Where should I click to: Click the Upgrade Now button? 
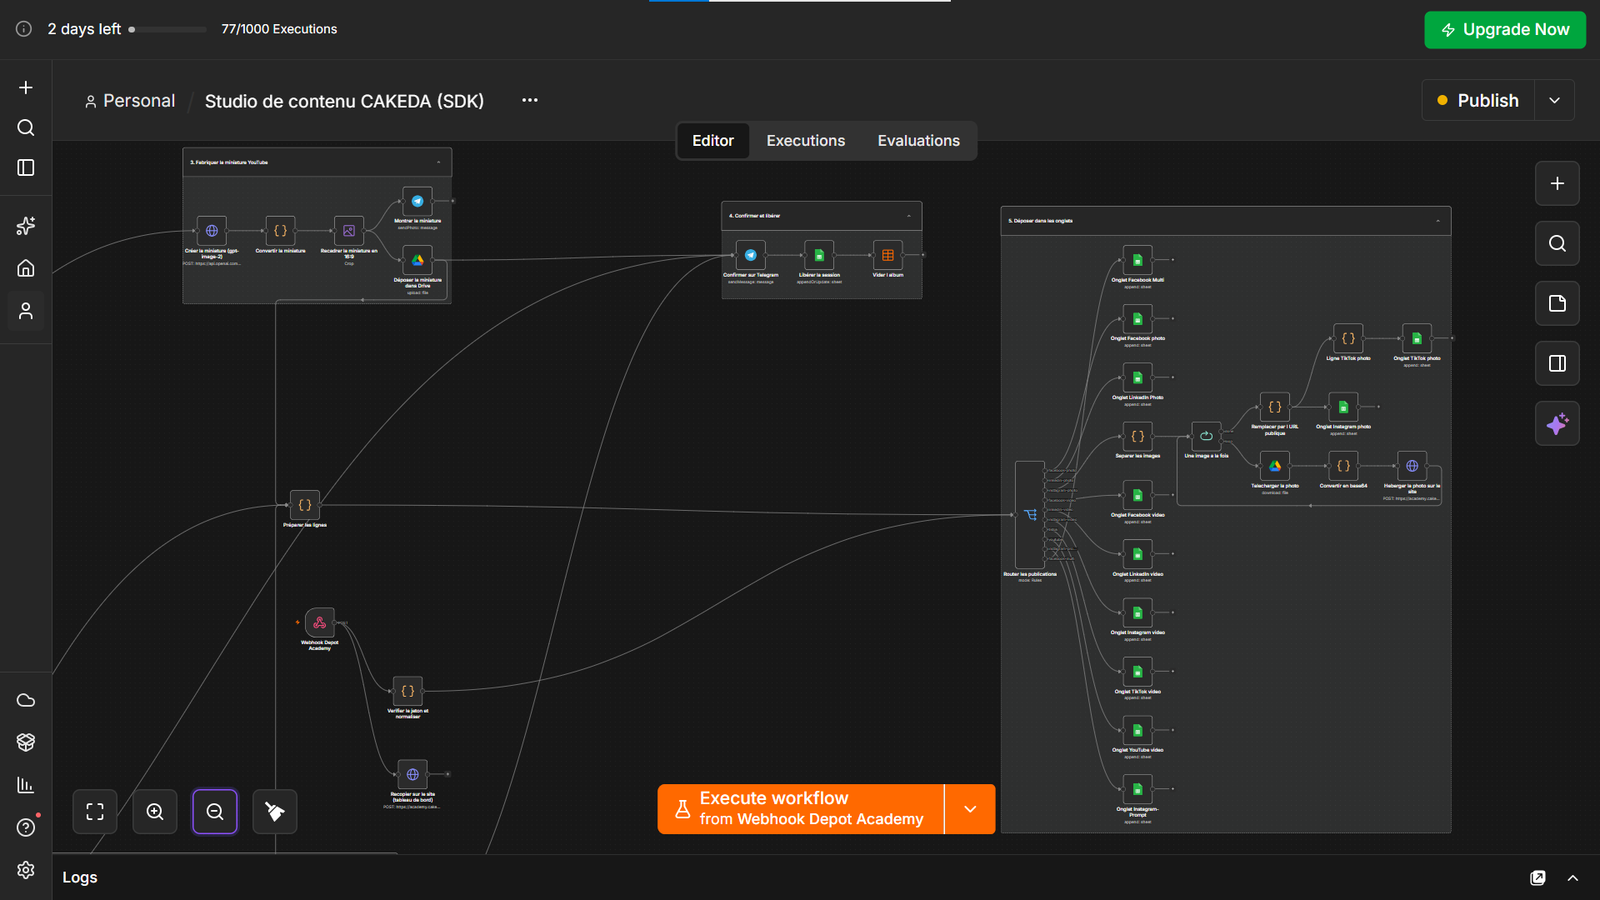coord(1505,30)
